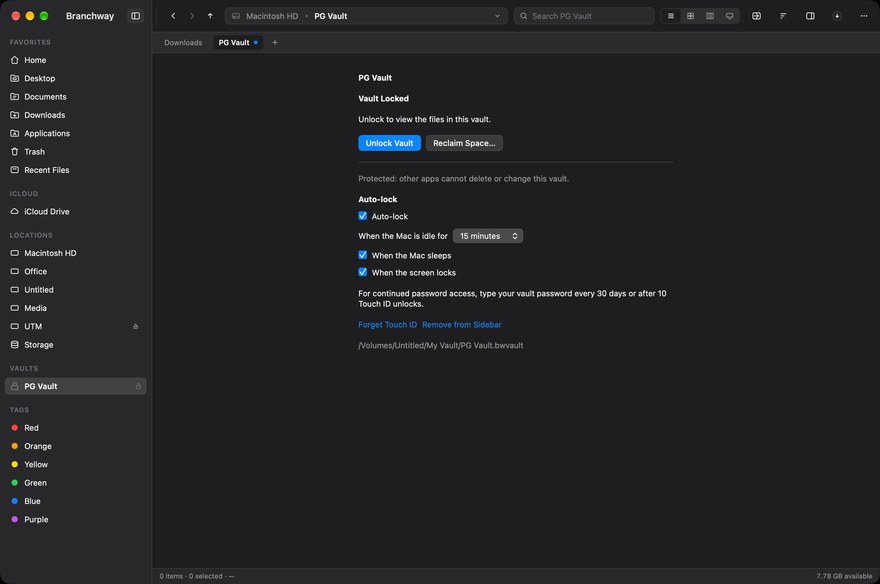The width and height of the screenshot is (880, 584).
Task: Navigate up to the enclosing folder
Action: click(210, 16)
